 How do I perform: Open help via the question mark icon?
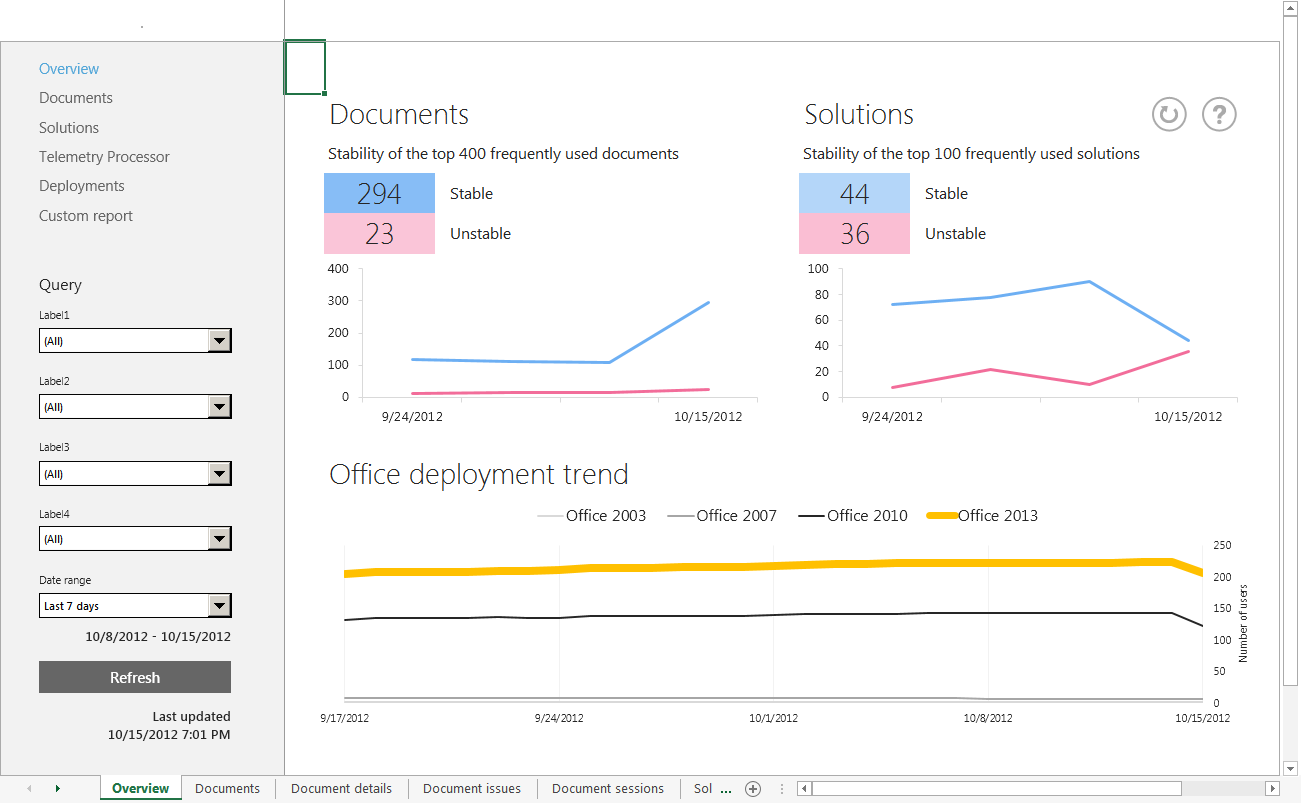click(x=1219, y=114)
